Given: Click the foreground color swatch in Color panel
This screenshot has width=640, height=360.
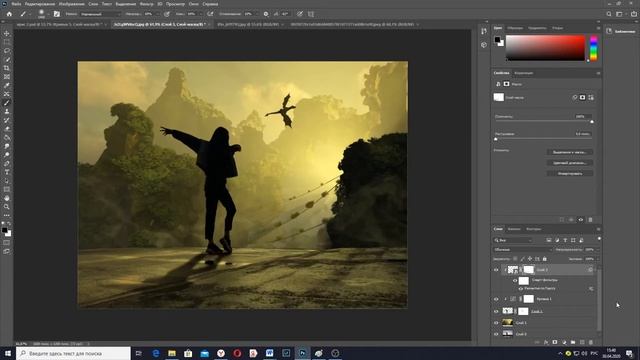Looking at the screenshot, I should click(497, 40).
